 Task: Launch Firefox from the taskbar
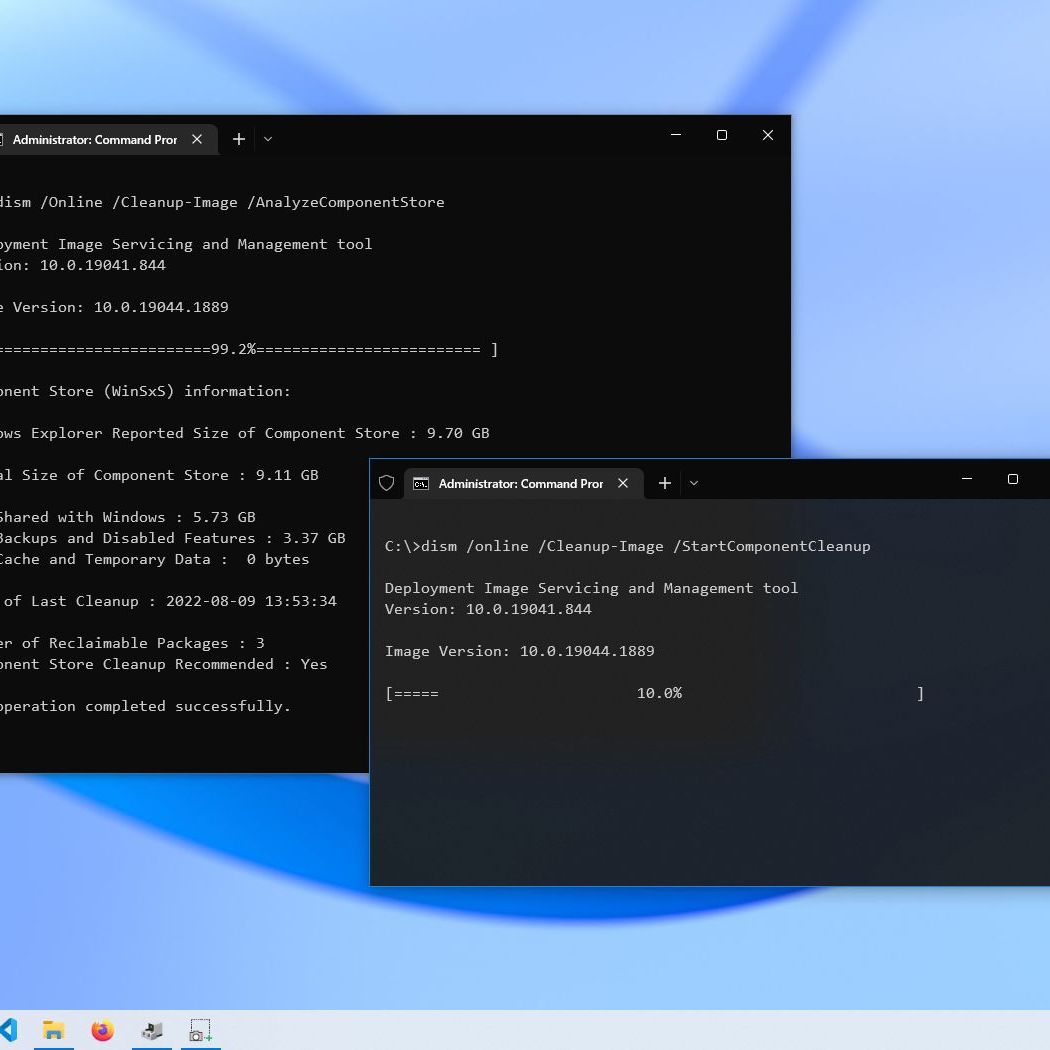coord(102,1030)
